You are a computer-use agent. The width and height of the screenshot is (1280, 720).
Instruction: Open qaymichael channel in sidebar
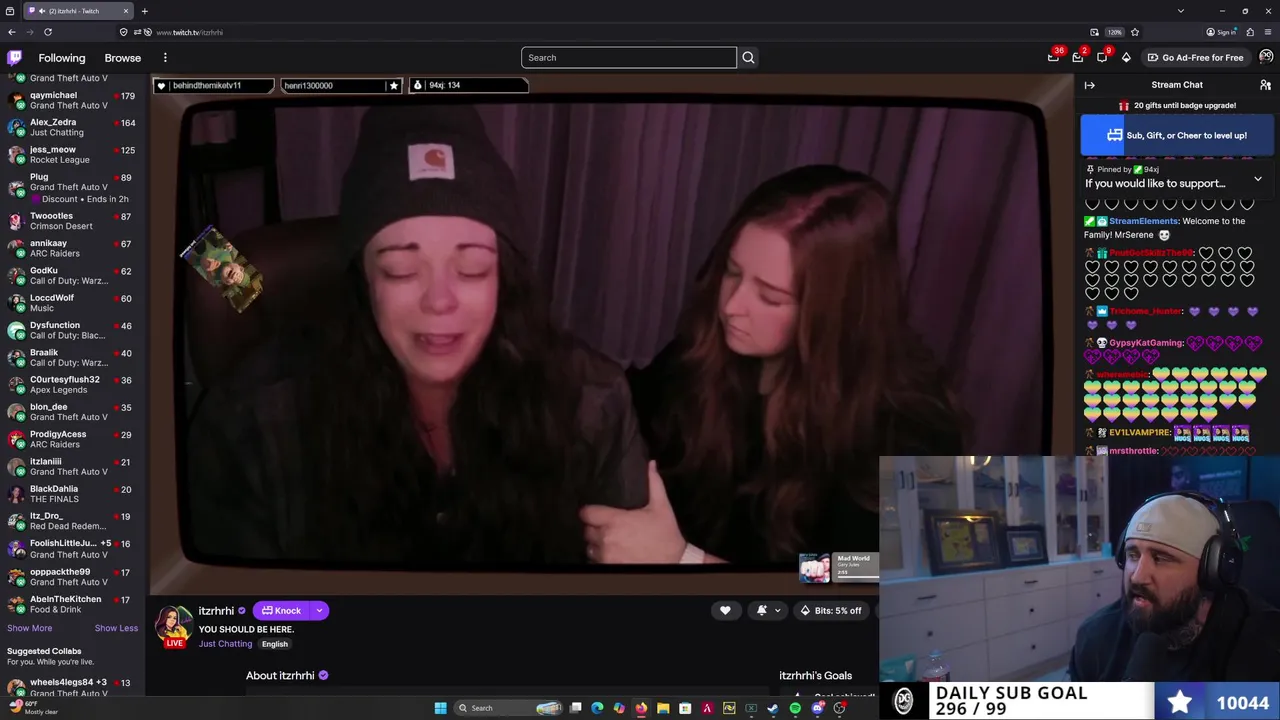coord(70,100)
